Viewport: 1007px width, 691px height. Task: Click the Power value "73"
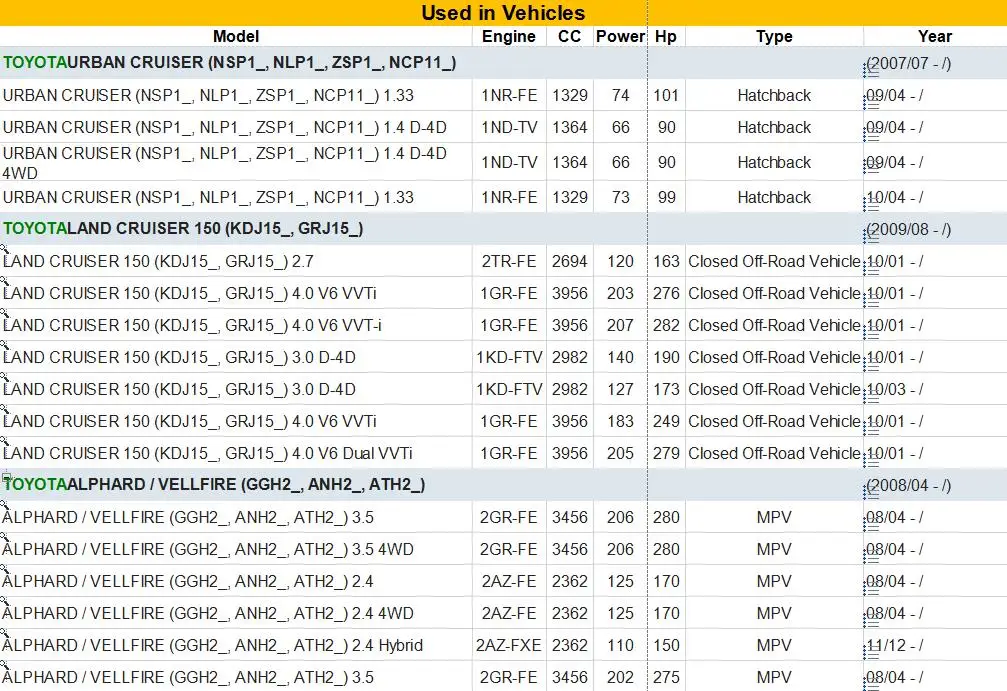click(620, 198)
